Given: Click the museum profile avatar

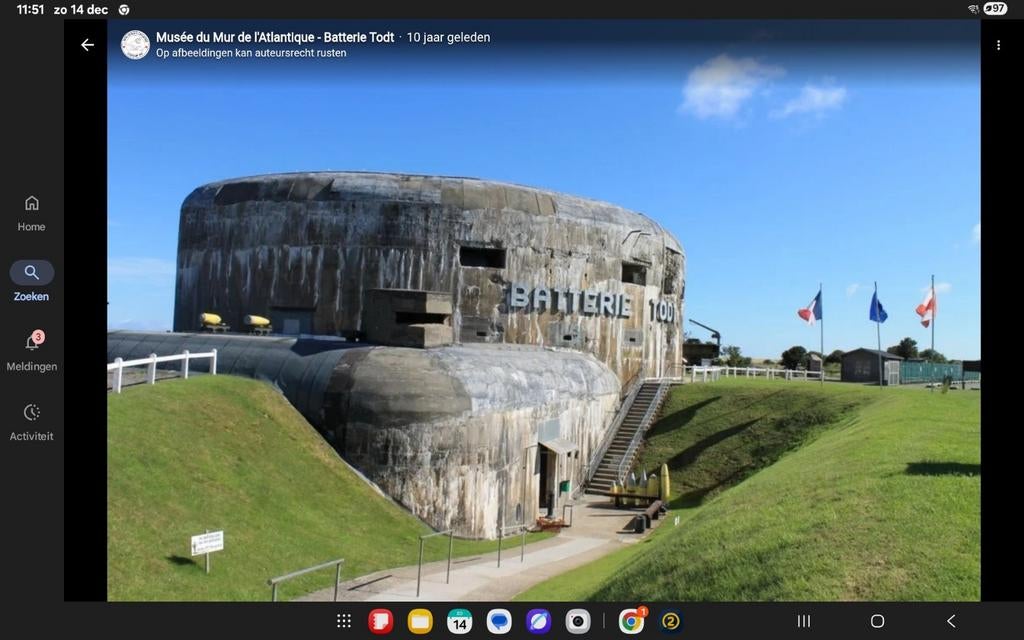Looking at the screenshot, I should tap(135, 45).
